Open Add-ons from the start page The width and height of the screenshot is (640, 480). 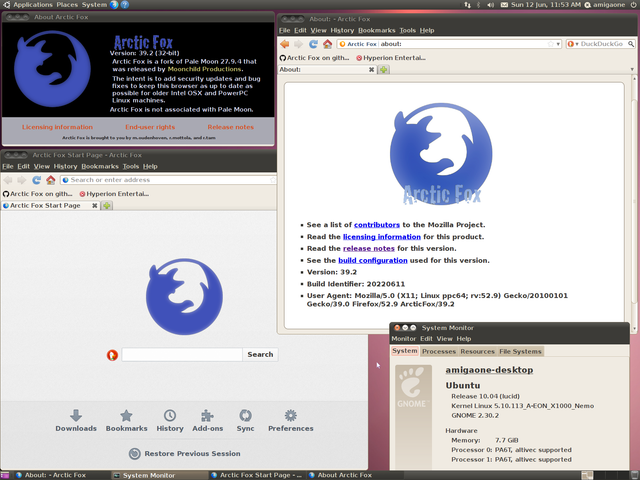(208, 420)
